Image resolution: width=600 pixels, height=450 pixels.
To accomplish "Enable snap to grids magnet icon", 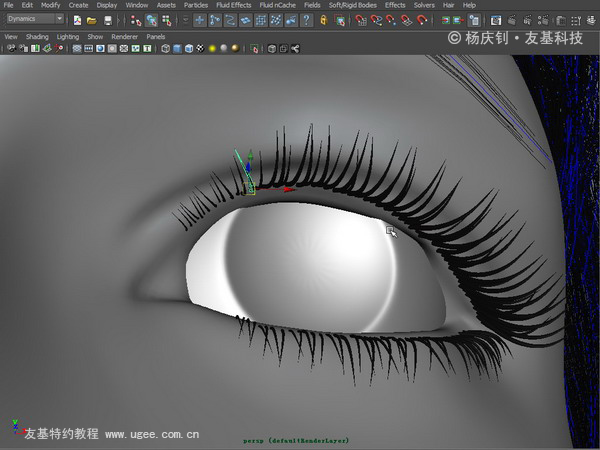I will (x=361, y=20).
